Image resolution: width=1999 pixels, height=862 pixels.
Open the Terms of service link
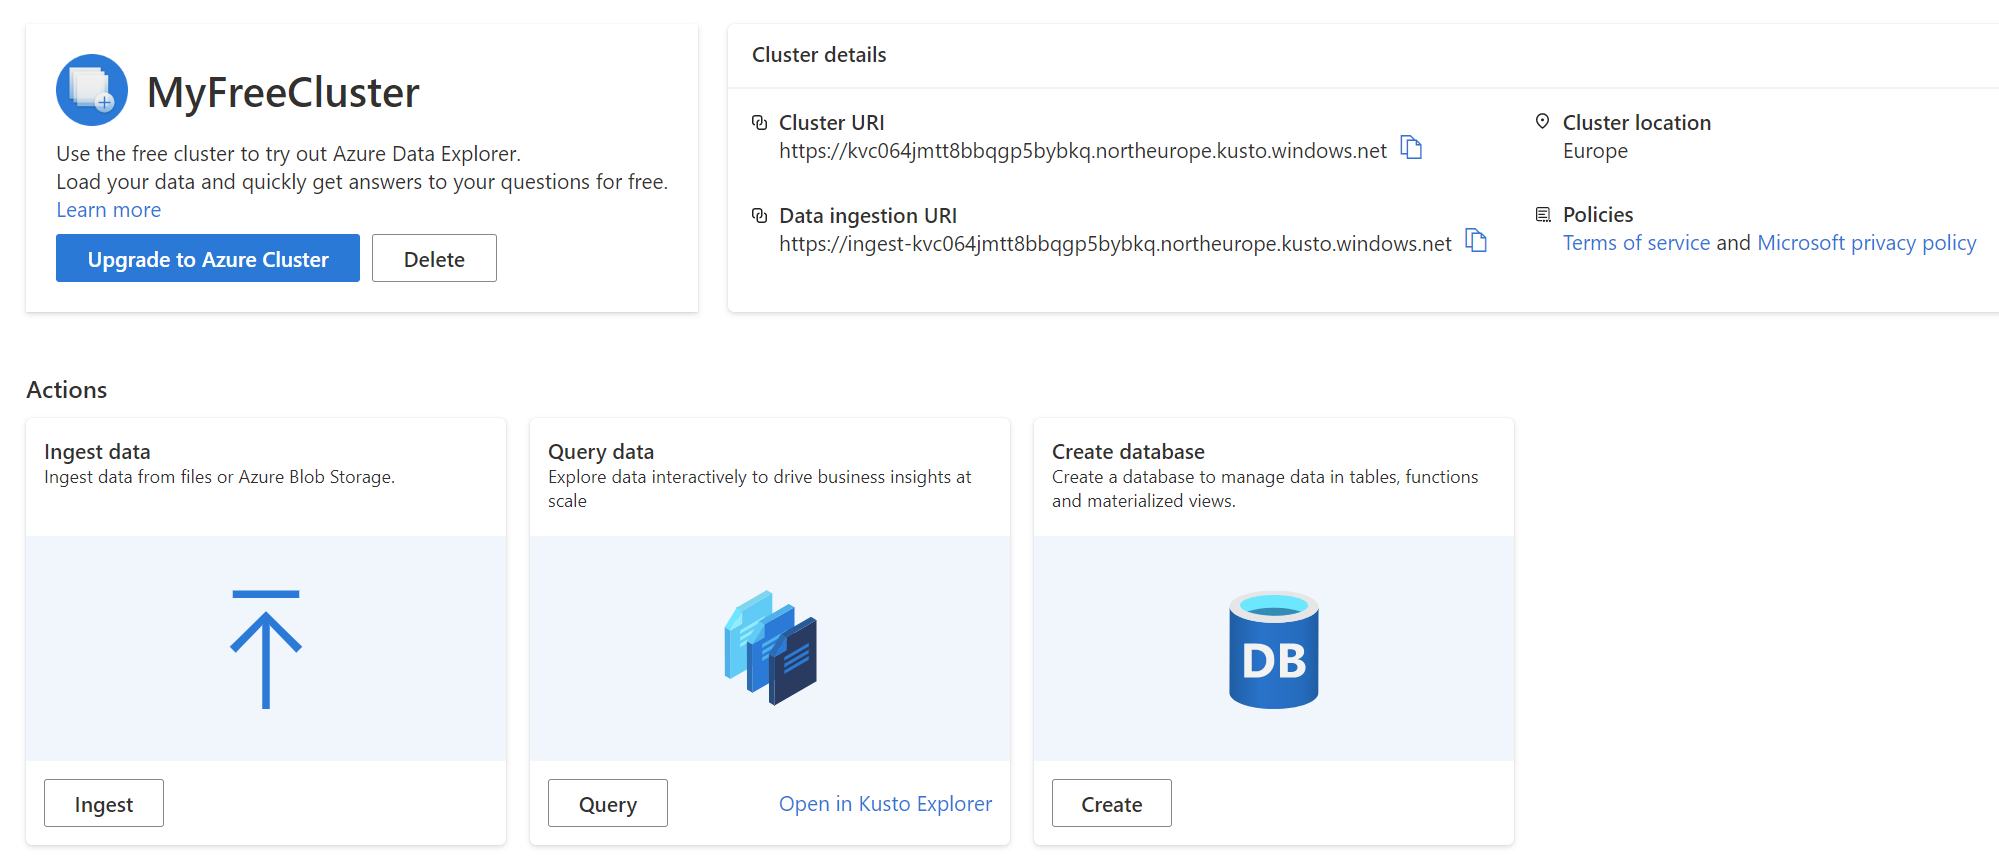(1636, 243)
